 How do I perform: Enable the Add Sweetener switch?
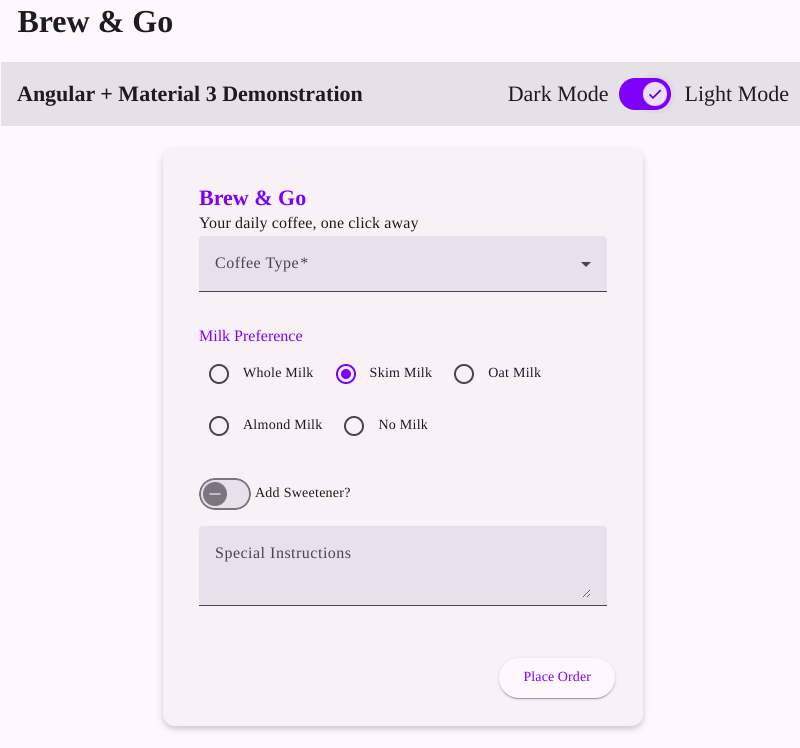point(225,493)
